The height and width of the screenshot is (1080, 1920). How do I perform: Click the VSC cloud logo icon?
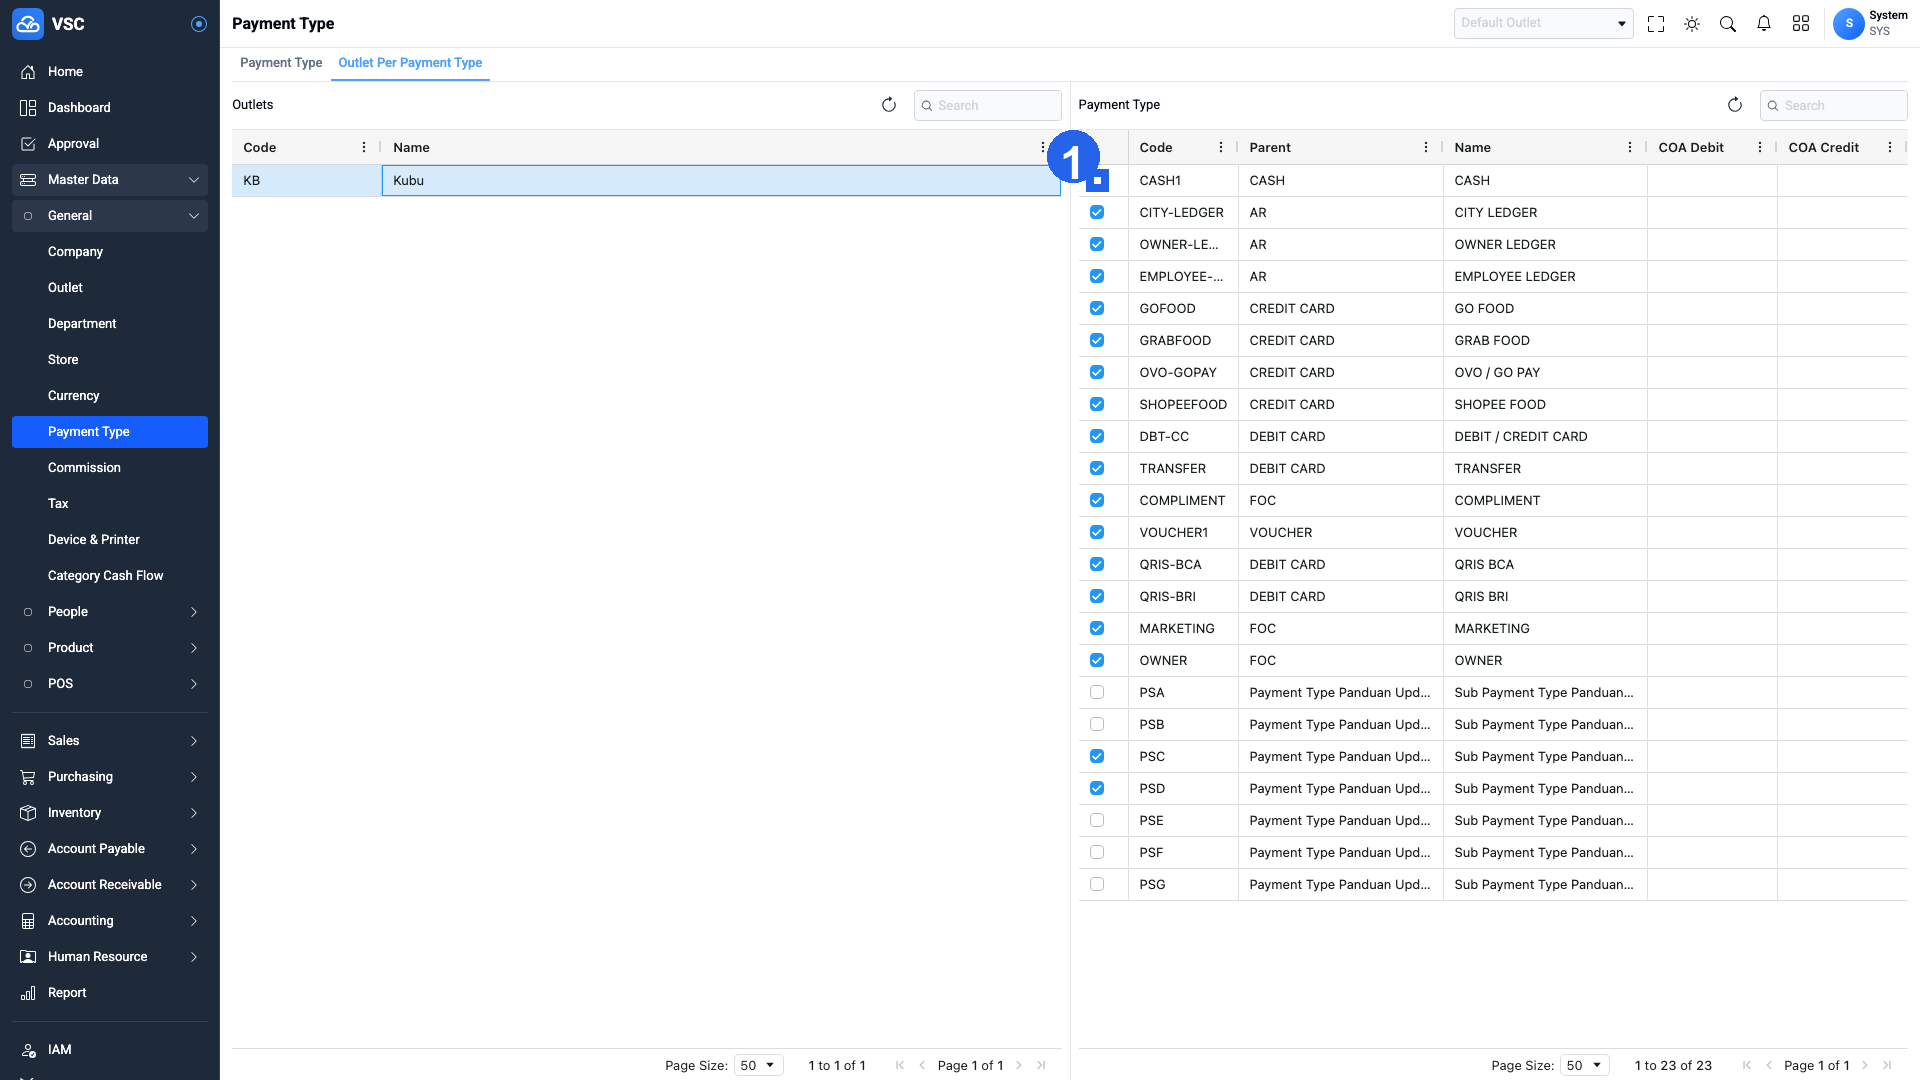tap(28, 24)
